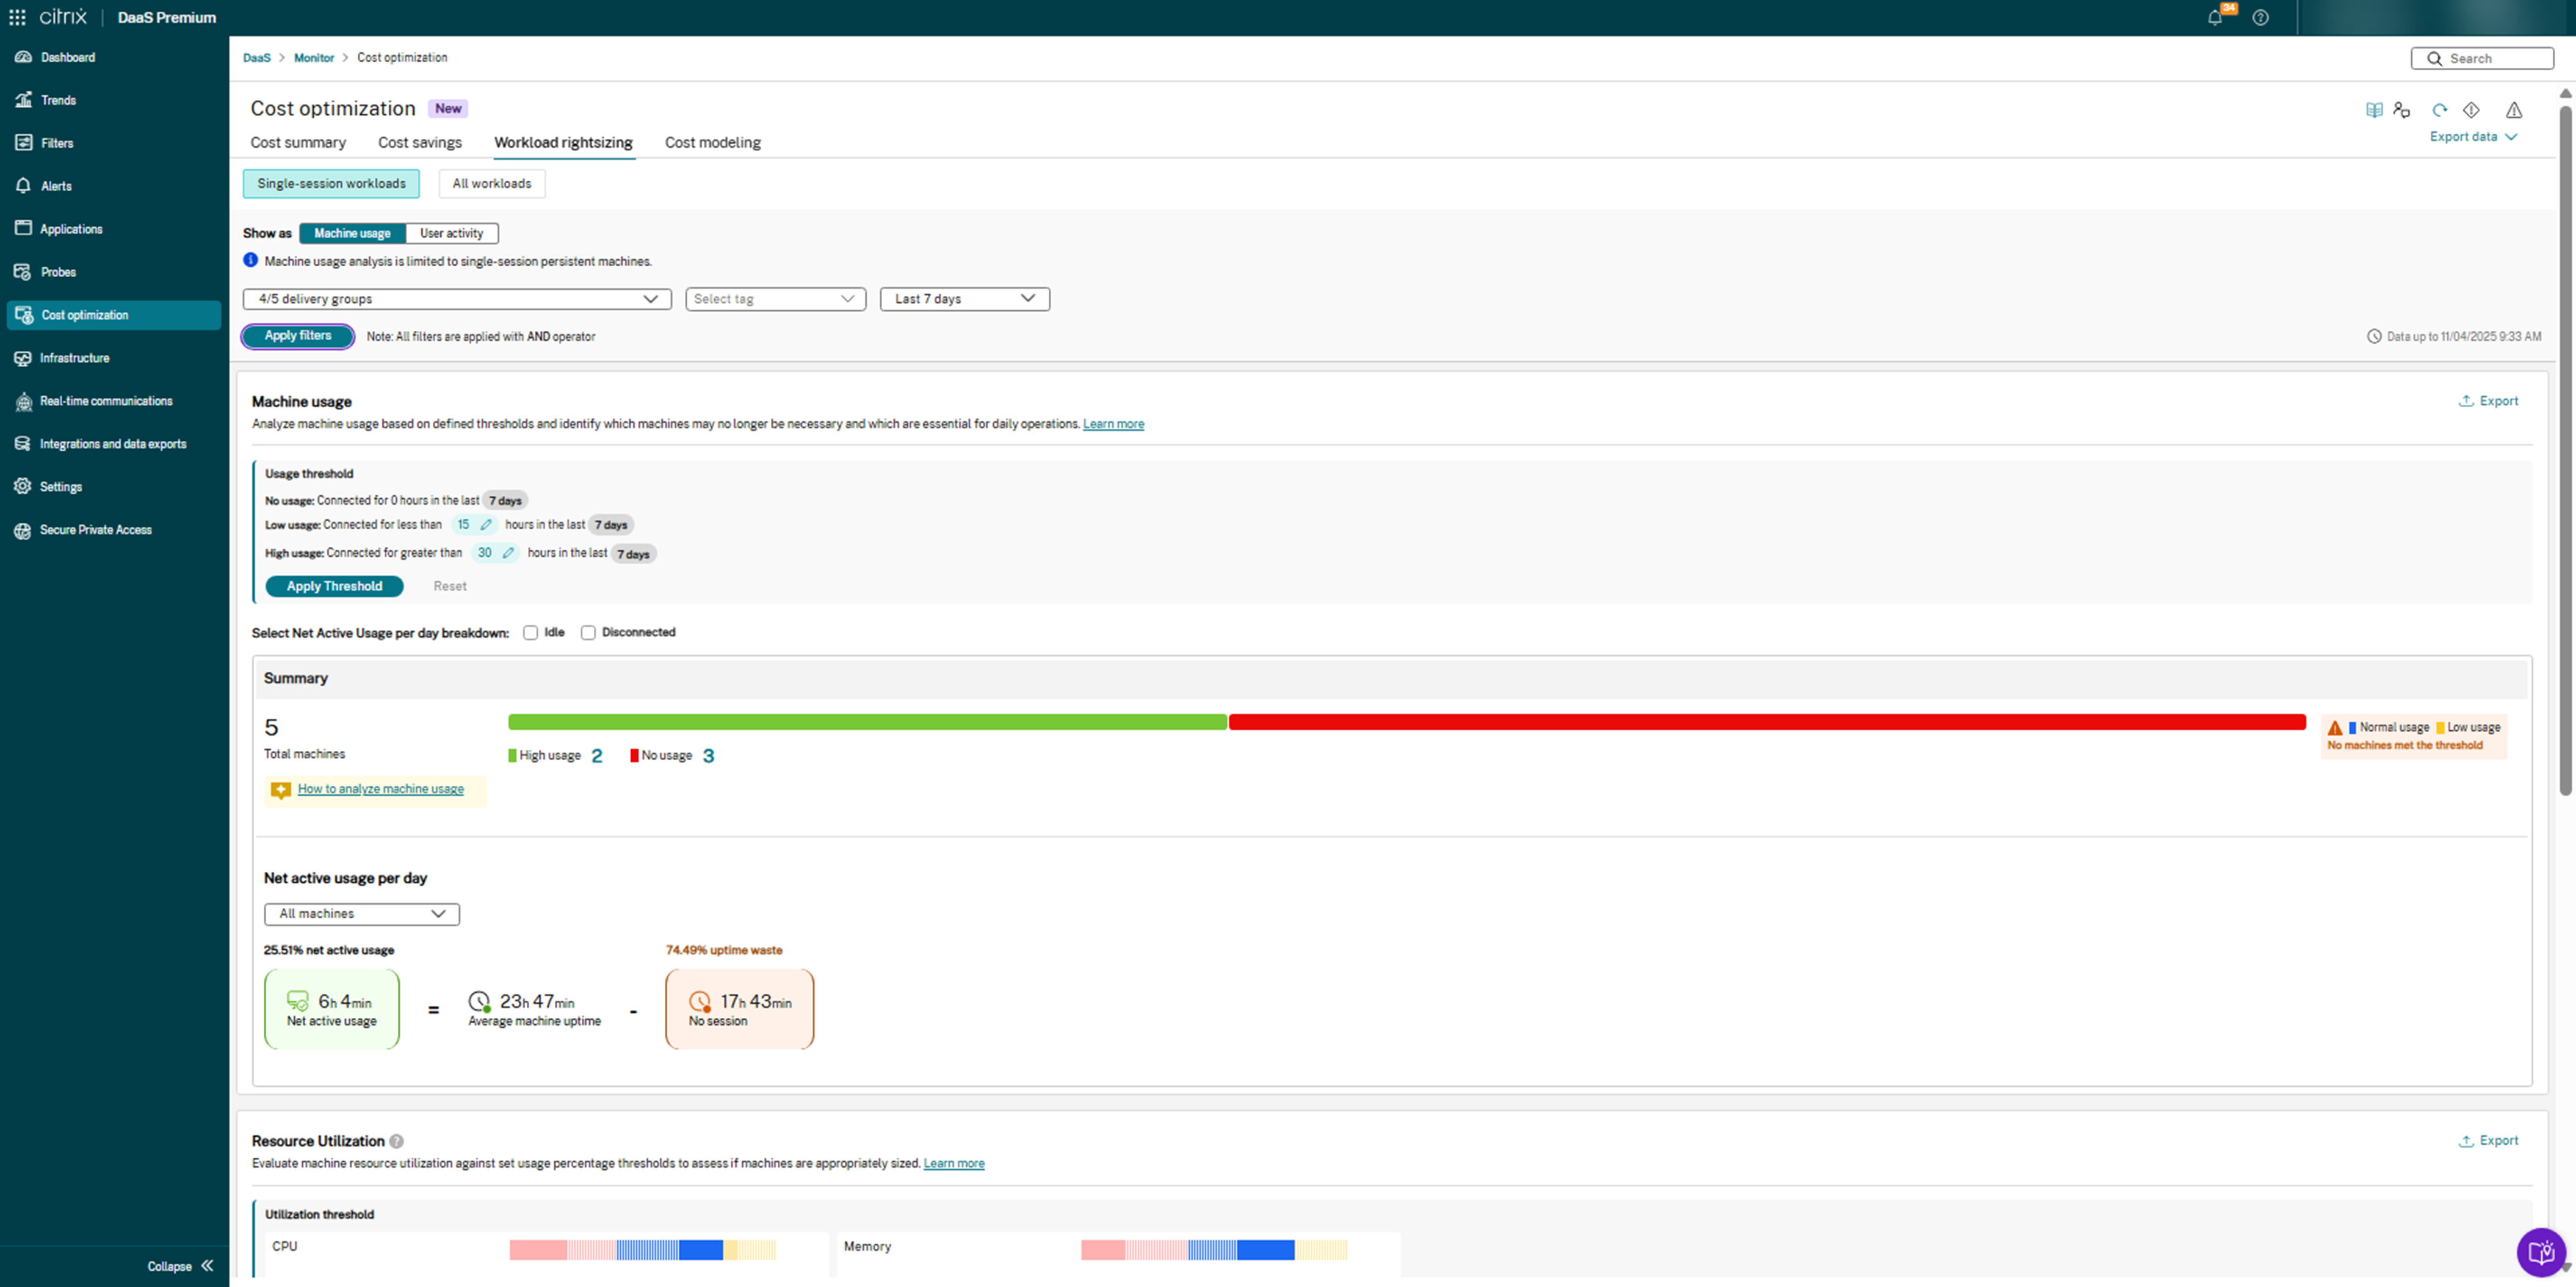Screen dimensions: 2576x1287
Task: Open the Cost savings tab
Action: pyautogui.click(x=419, y=142)
